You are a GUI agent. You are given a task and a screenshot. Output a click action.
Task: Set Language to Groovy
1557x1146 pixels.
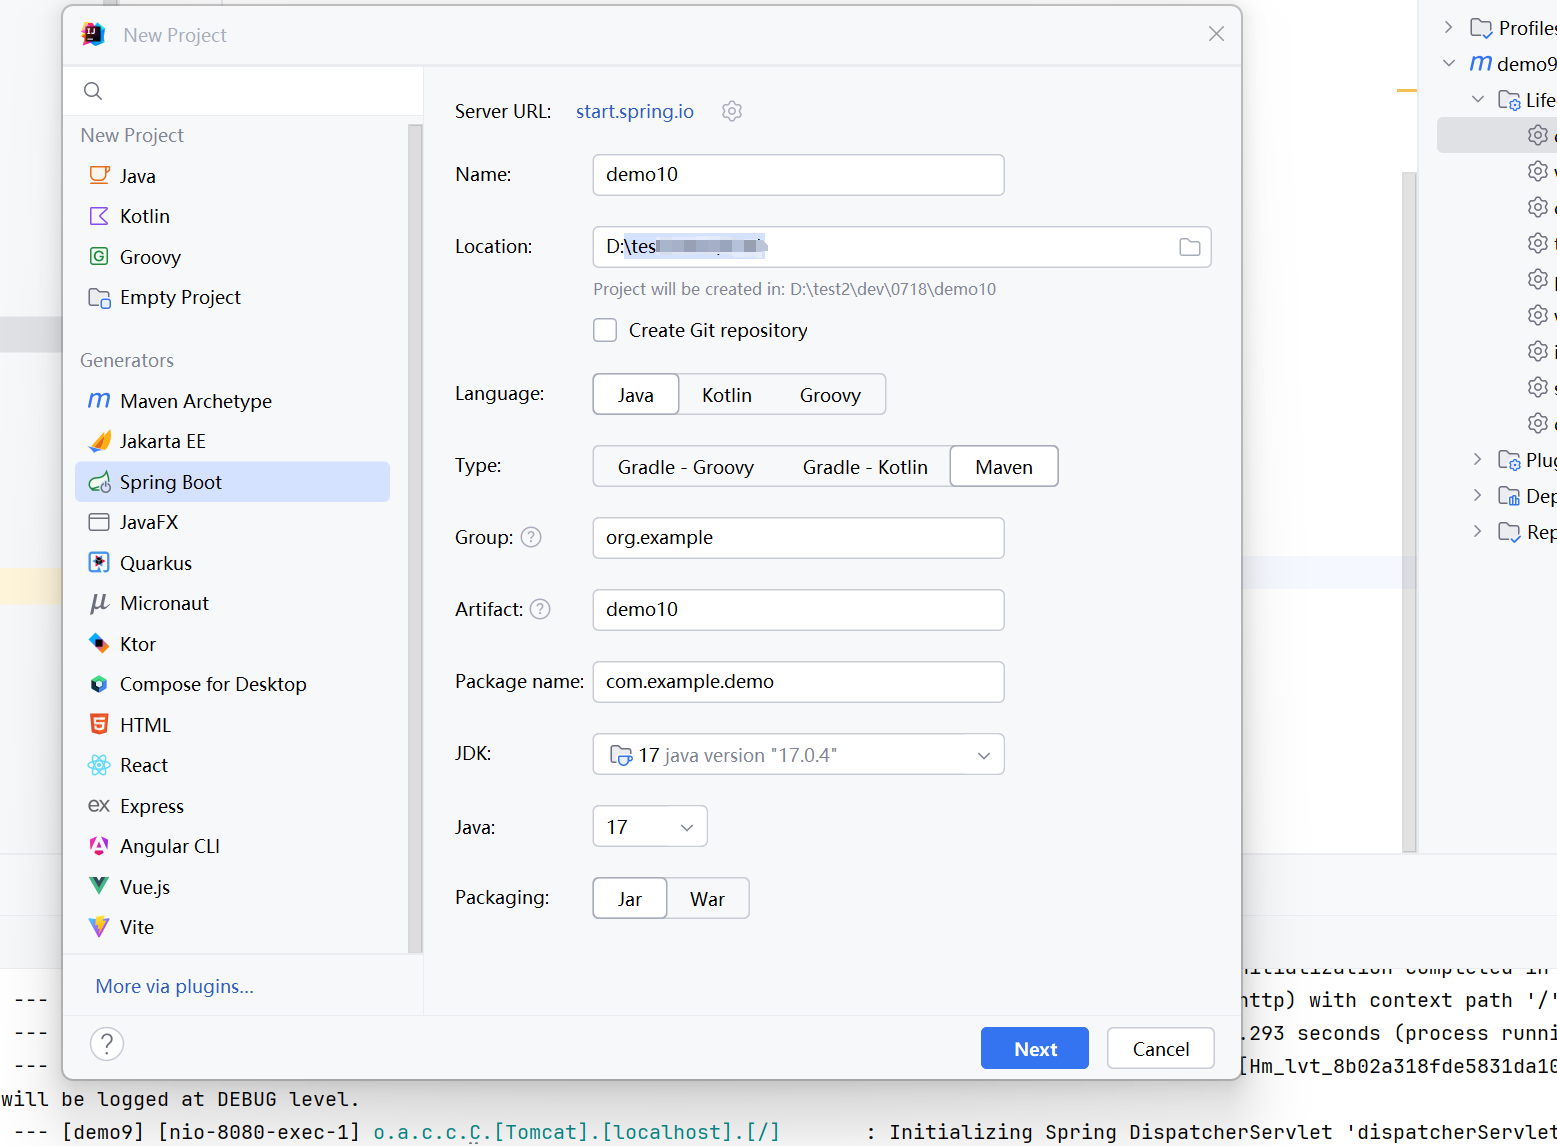(830, 394)
